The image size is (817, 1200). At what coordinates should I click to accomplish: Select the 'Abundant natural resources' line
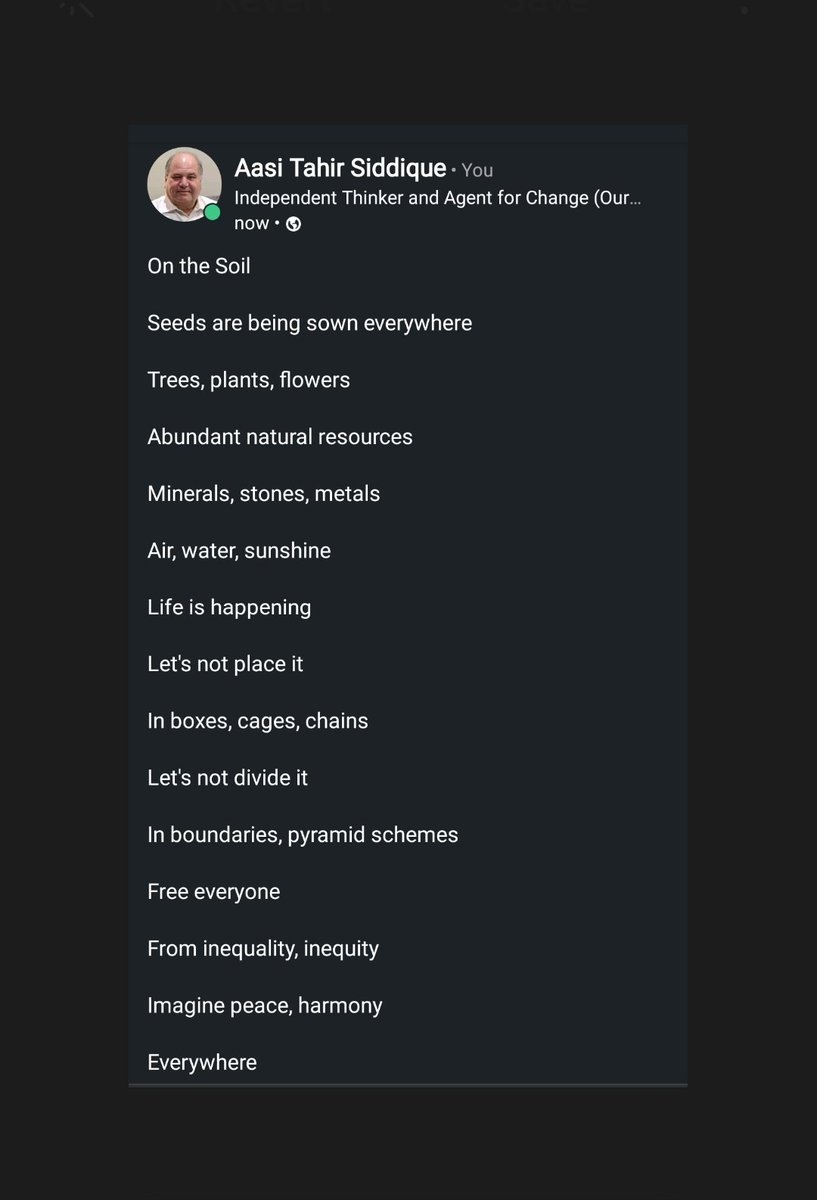[280, 437]
